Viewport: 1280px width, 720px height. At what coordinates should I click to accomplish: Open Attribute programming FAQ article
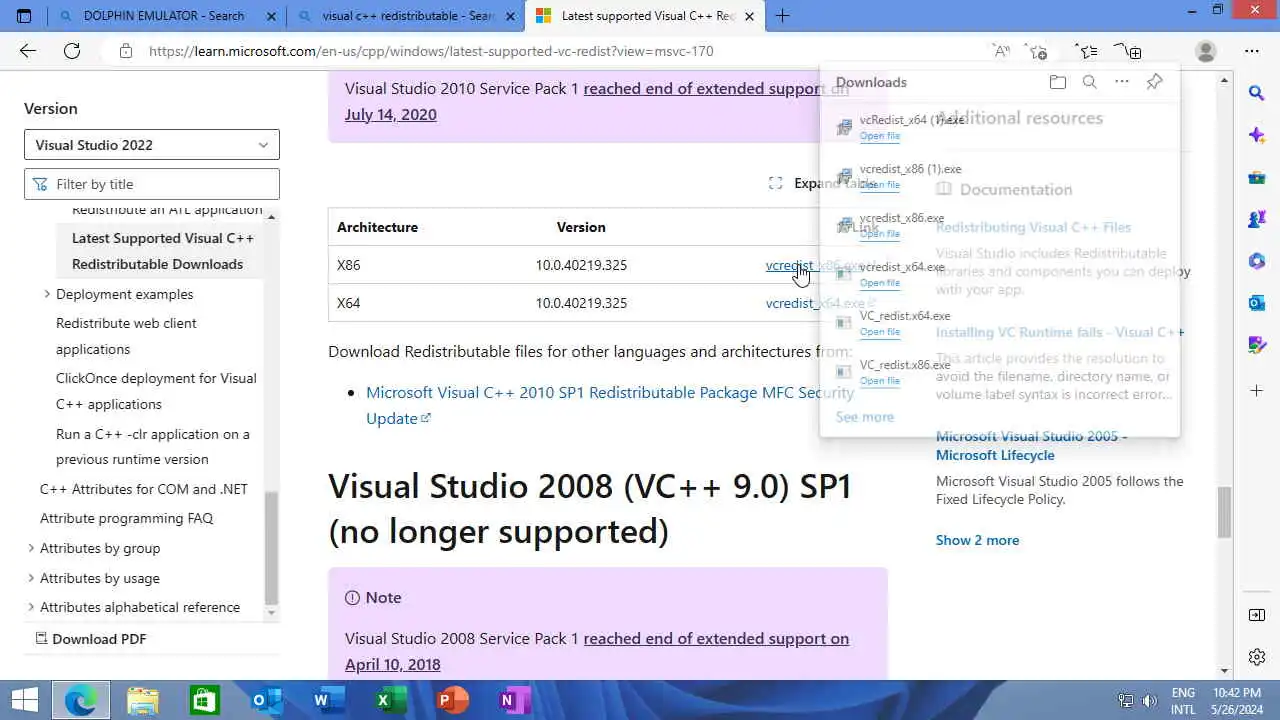pyautogui.click(x=126, y=518)
